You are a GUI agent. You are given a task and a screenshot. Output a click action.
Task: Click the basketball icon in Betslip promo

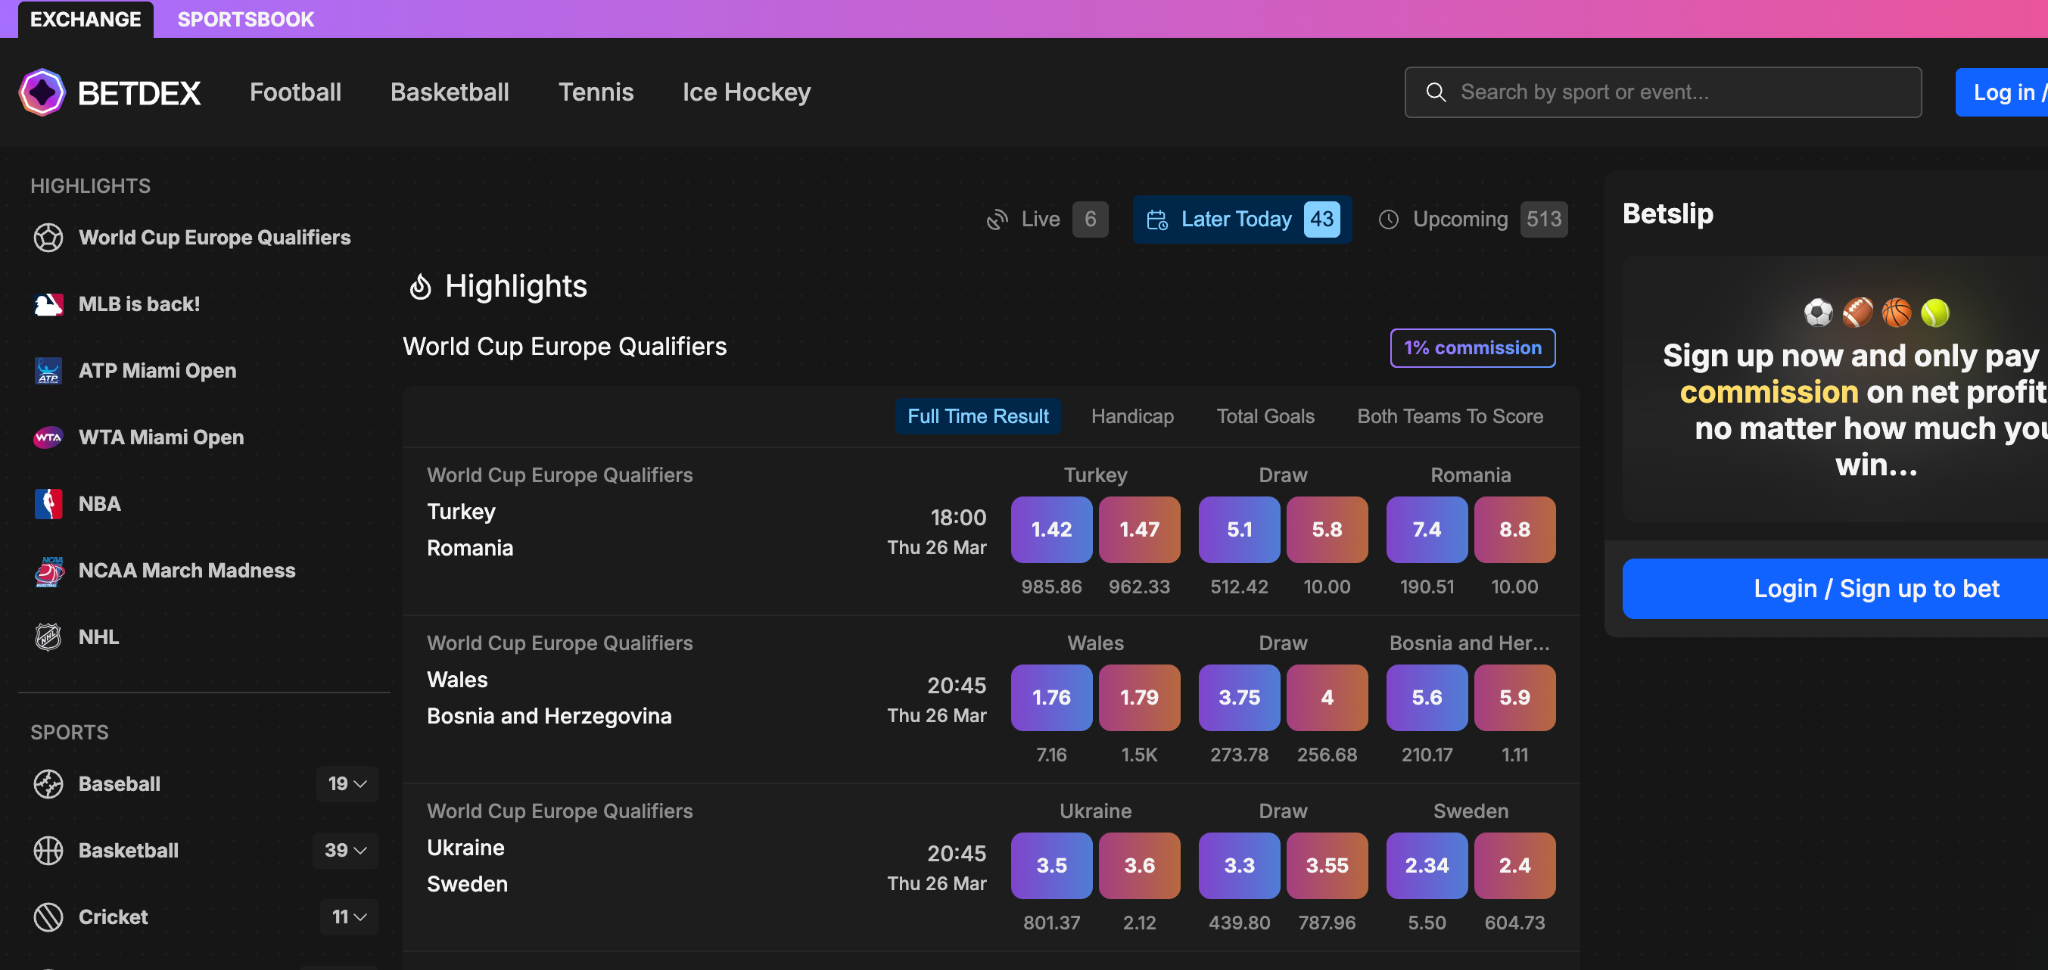[1896, 313]
